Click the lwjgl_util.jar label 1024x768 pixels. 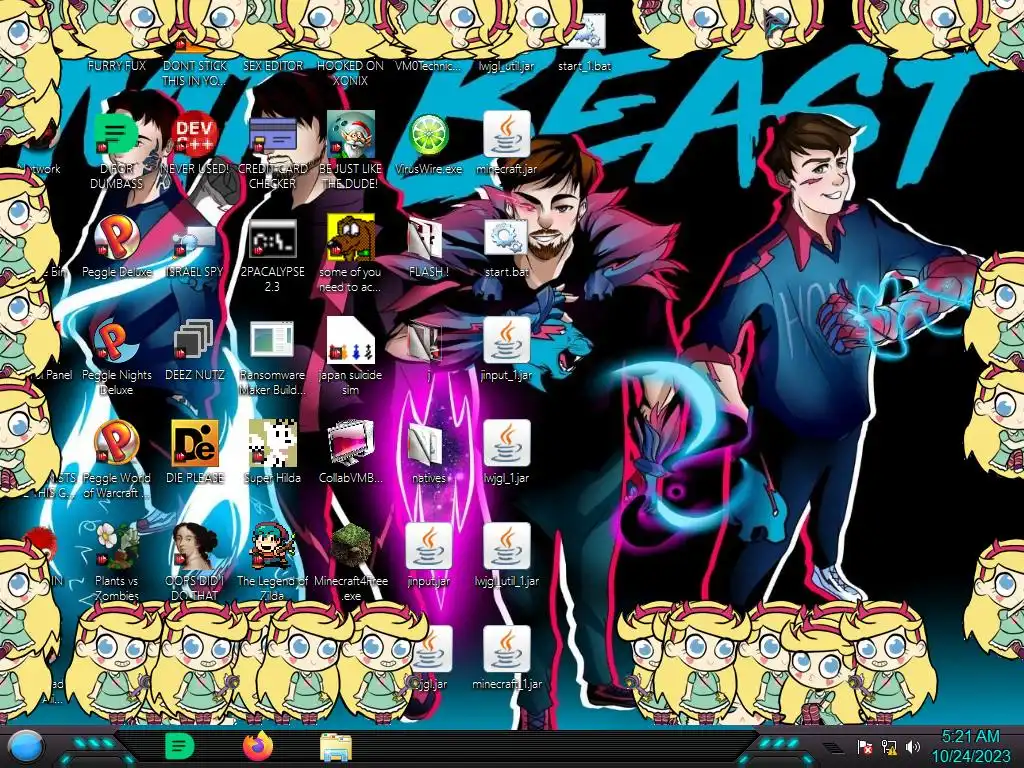pos(507,65)
